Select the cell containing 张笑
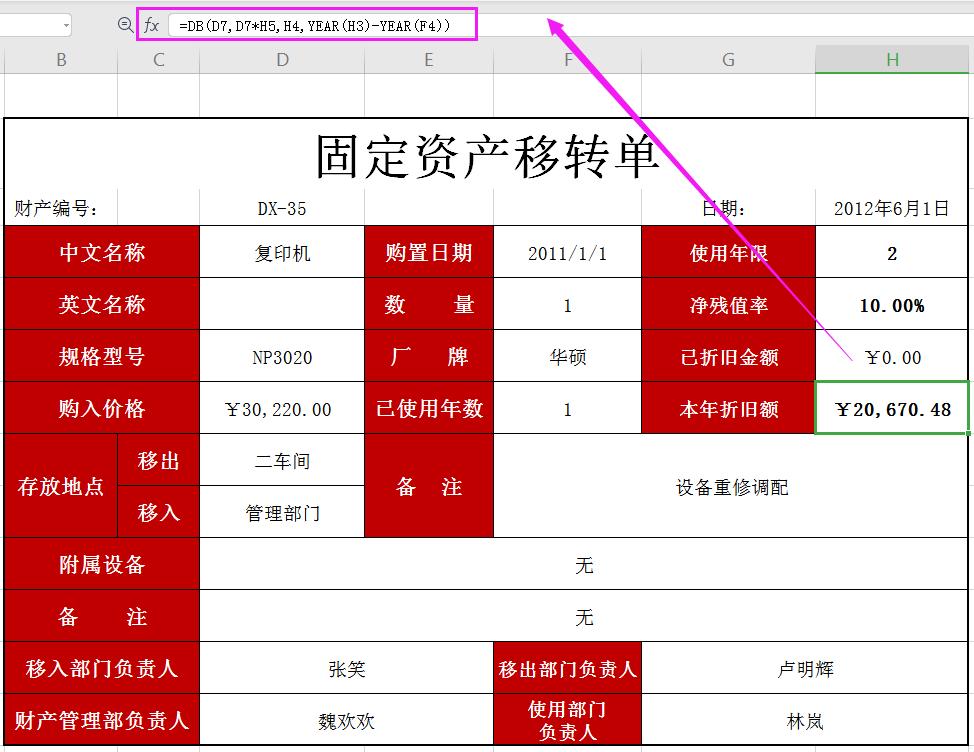 coord(345,668)
